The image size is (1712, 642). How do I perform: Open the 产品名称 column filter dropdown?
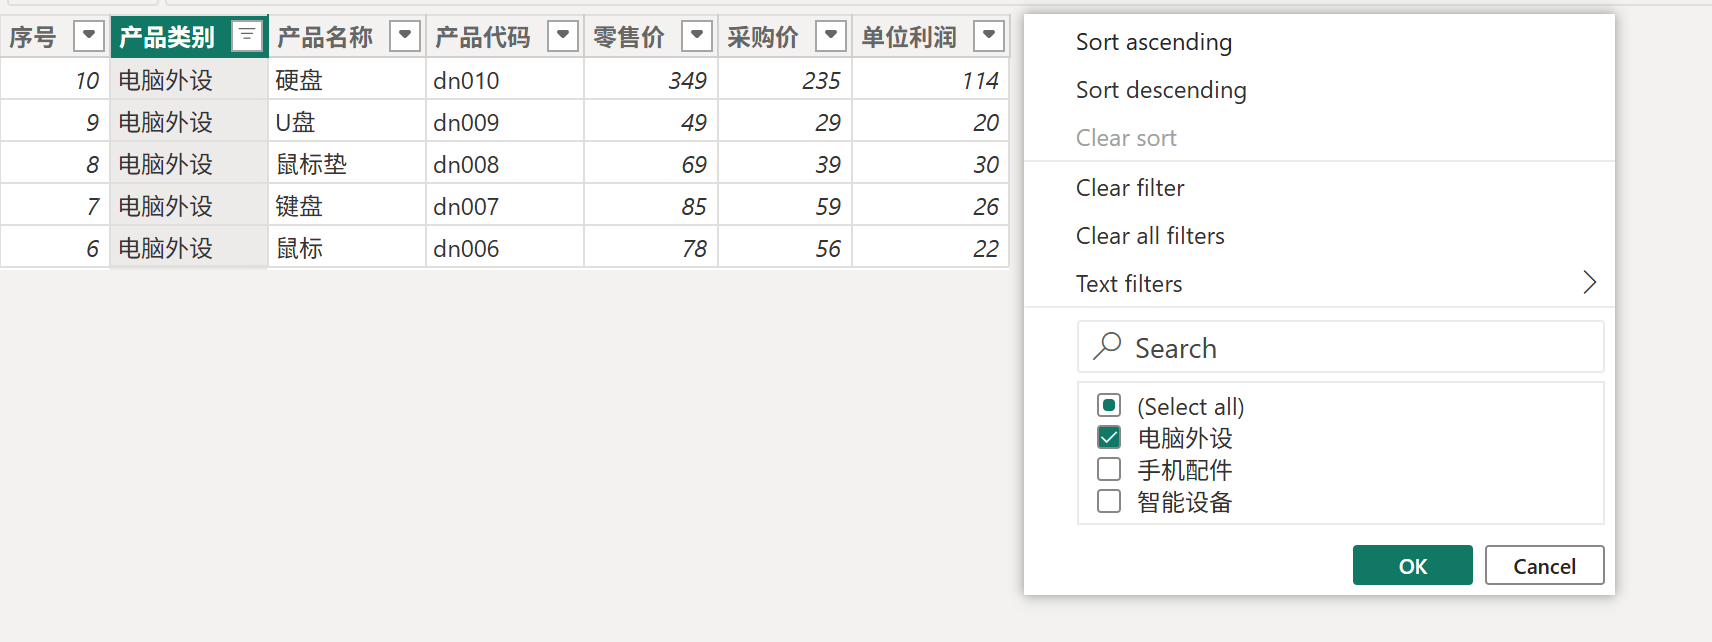405,37
